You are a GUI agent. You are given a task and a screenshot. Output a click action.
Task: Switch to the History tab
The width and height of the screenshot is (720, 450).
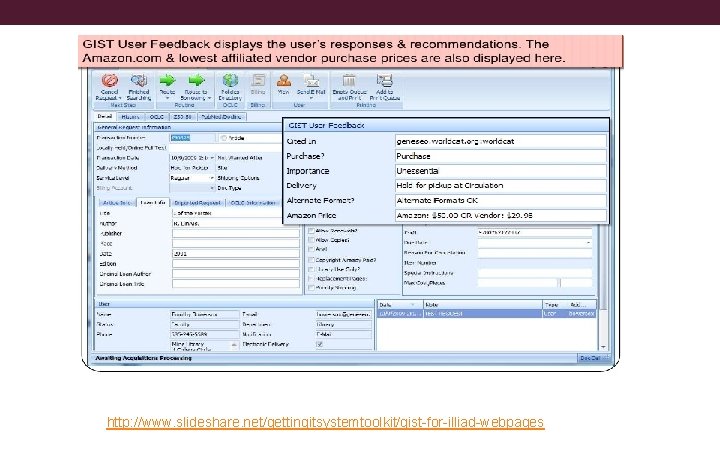click(130, 117)
